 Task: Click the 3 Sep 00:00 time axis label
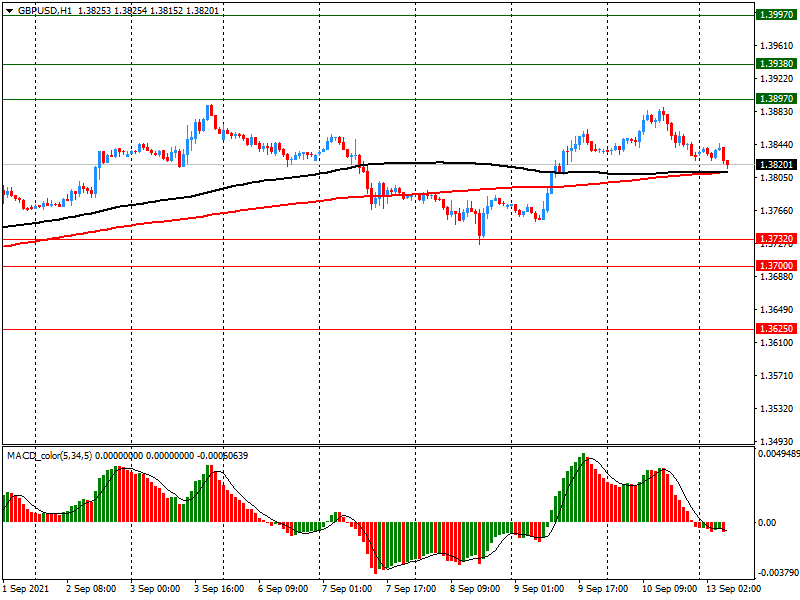[x=155, y=589]
